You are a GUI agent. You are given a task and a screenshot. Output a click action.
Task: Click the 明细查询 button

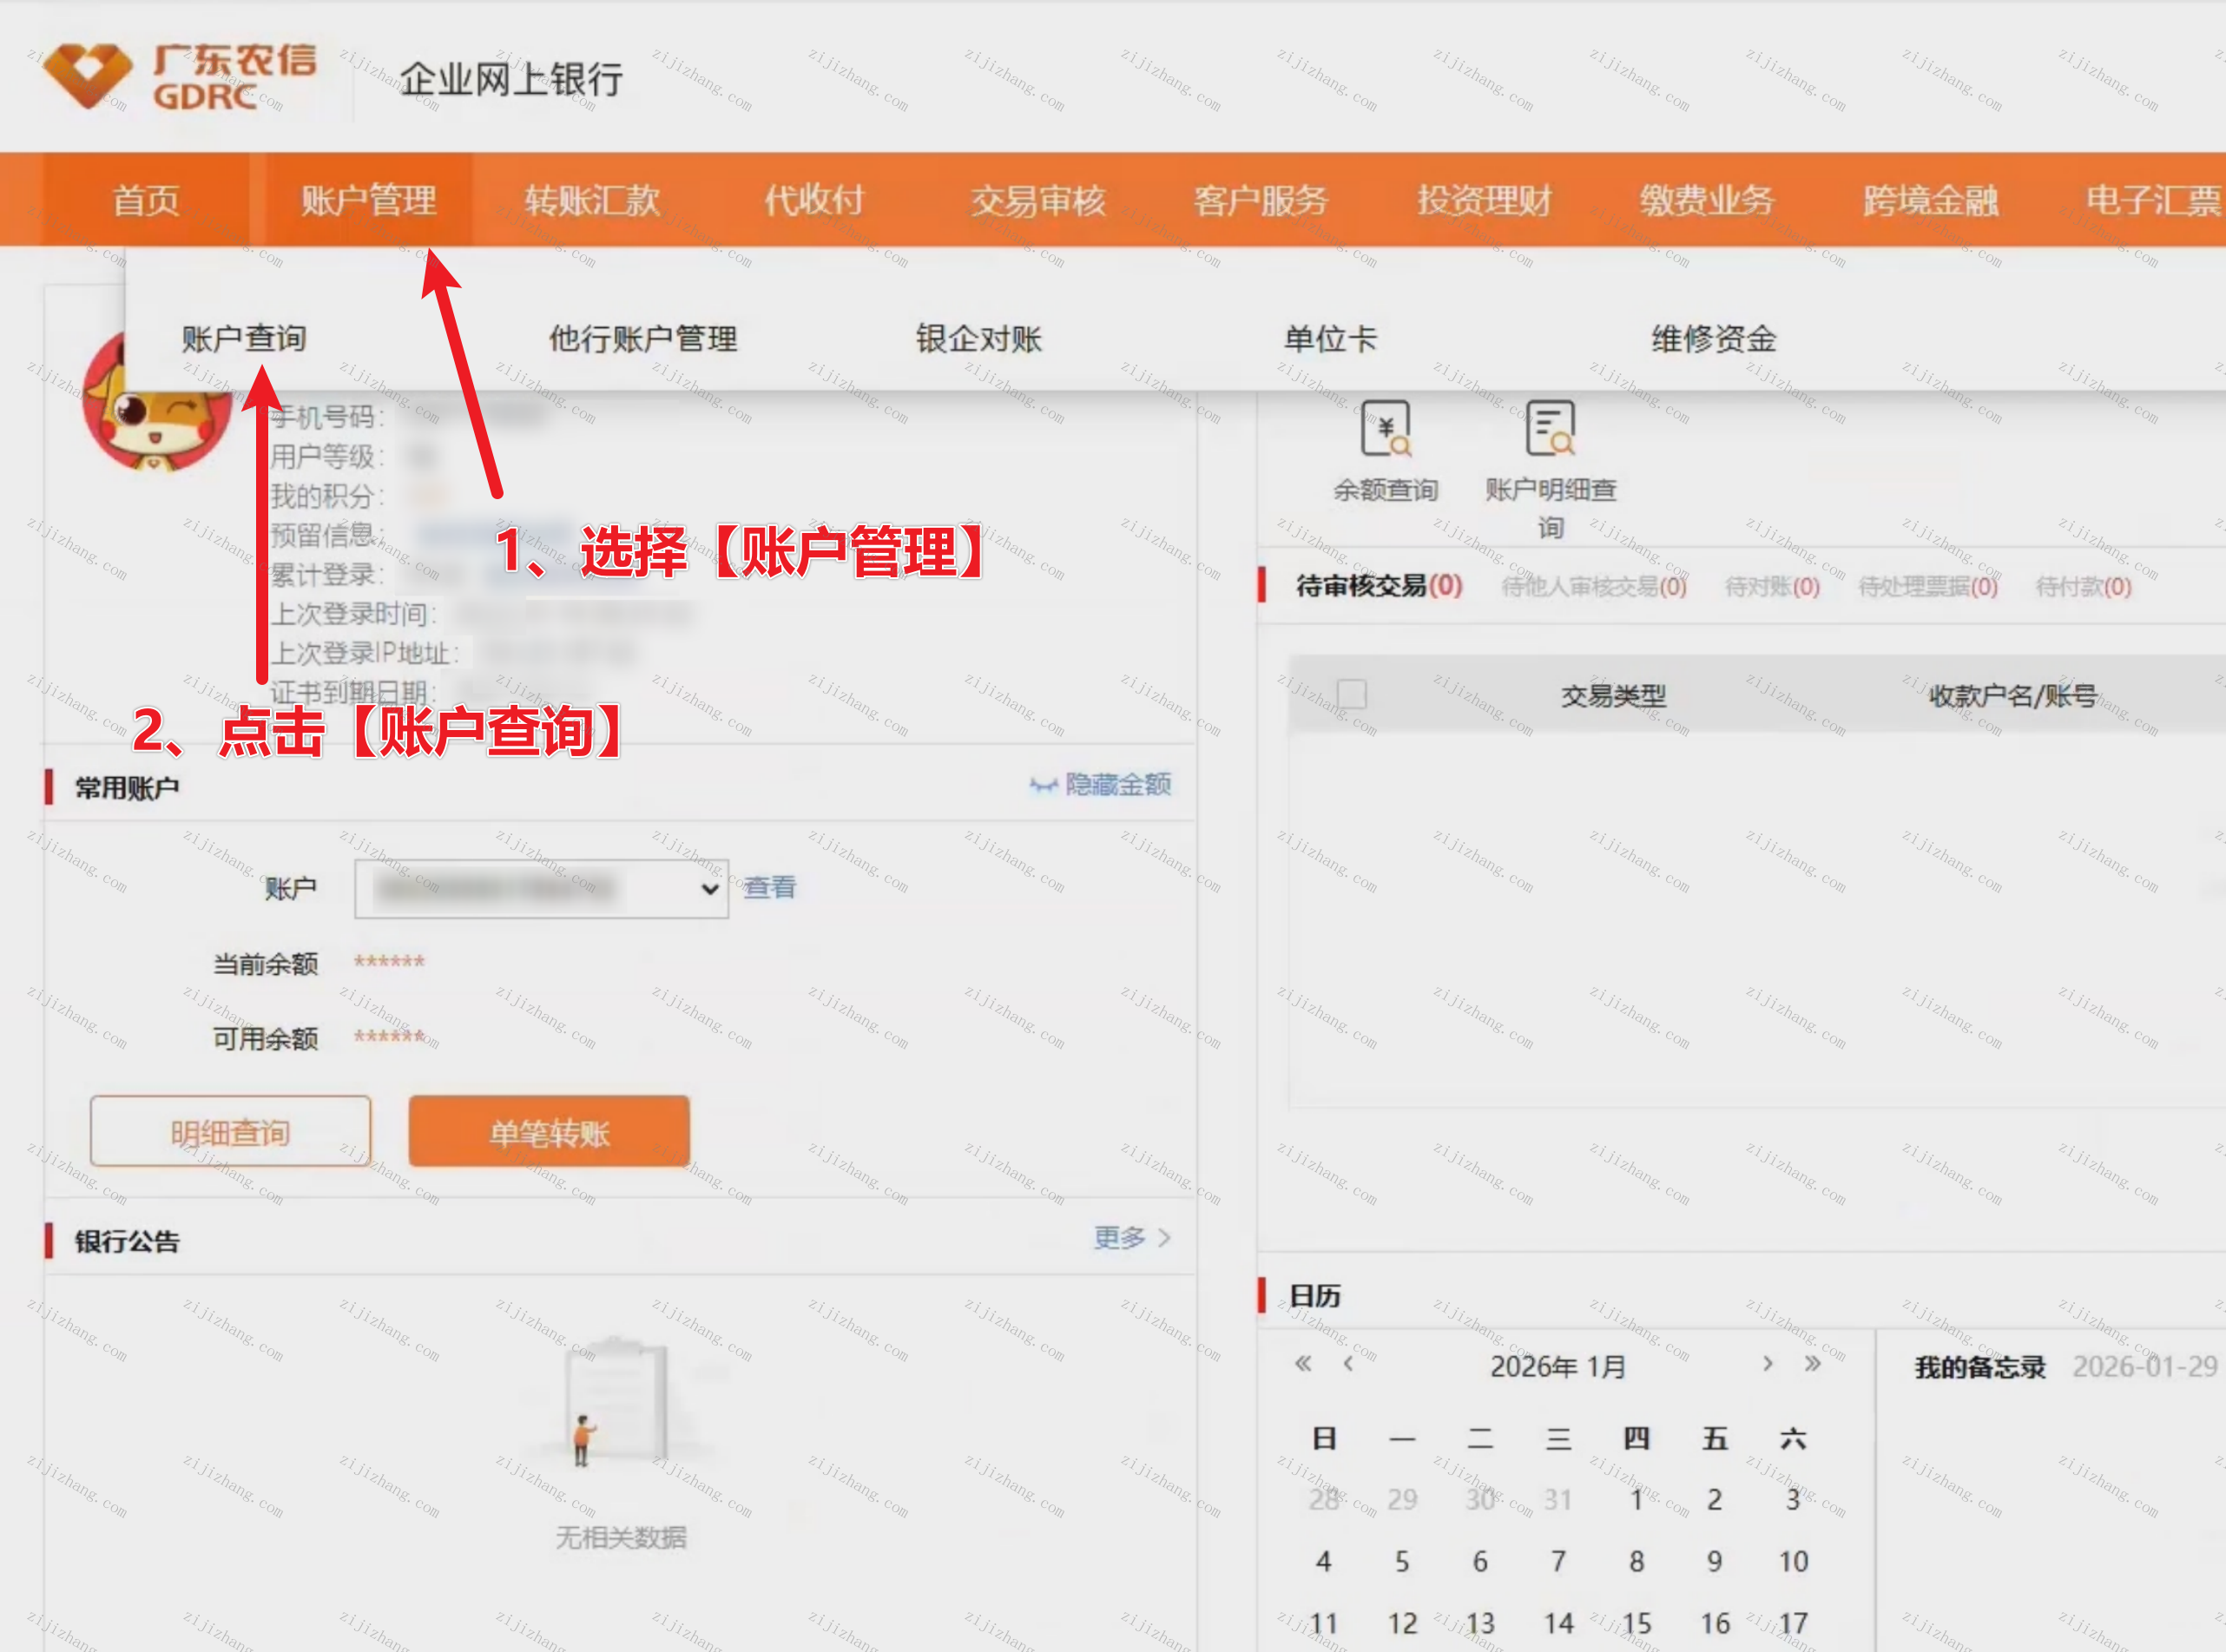tap(230, 1132)
